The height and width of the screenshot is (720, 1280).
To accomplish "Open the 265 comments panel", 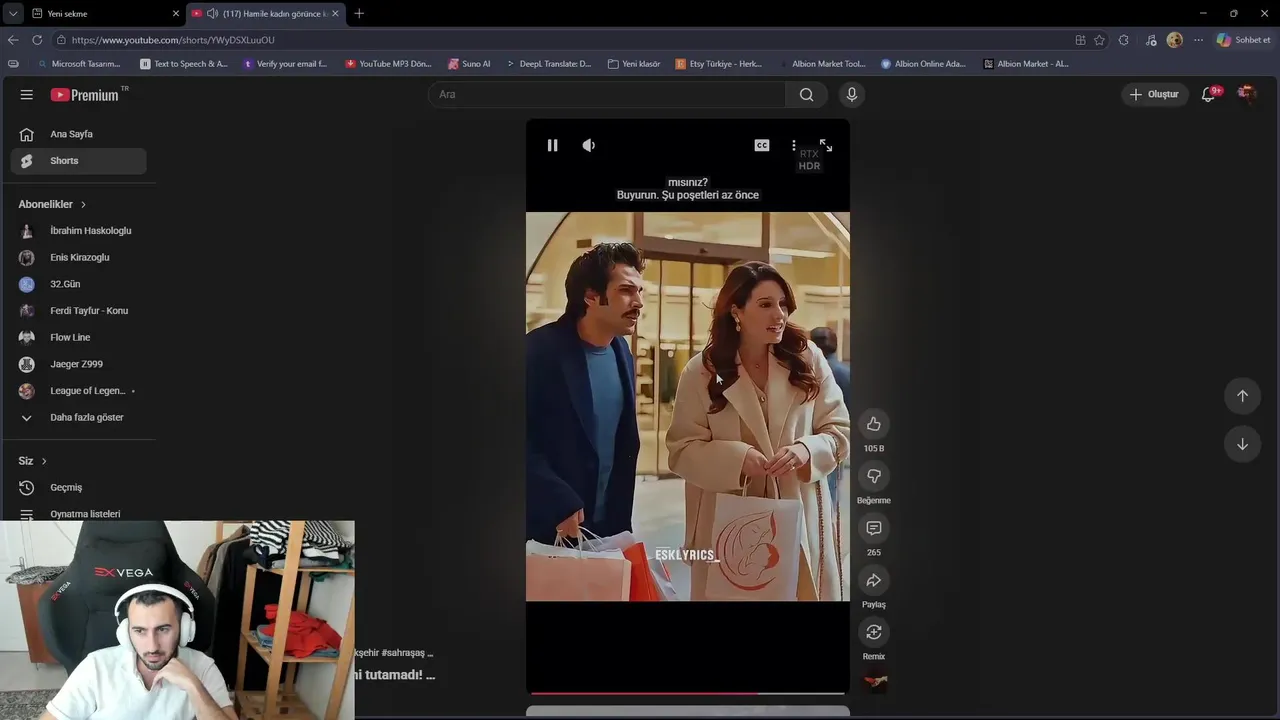I will tap(874, 528).
